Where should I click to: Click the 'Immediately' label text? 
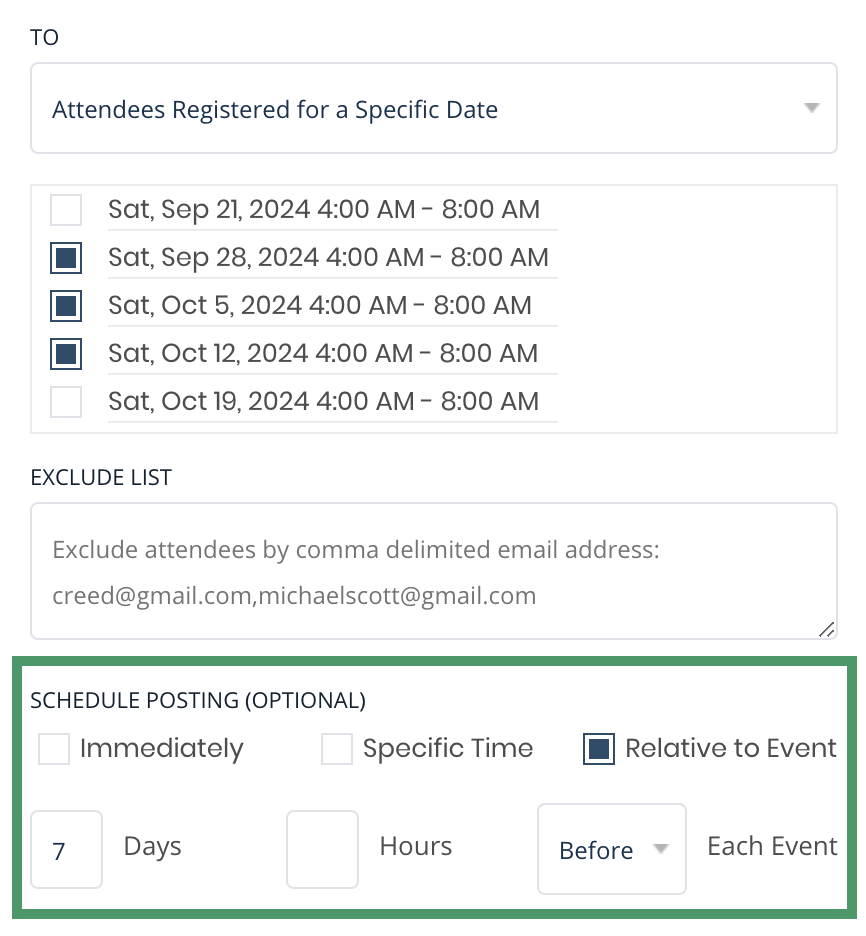click(162, 749)
